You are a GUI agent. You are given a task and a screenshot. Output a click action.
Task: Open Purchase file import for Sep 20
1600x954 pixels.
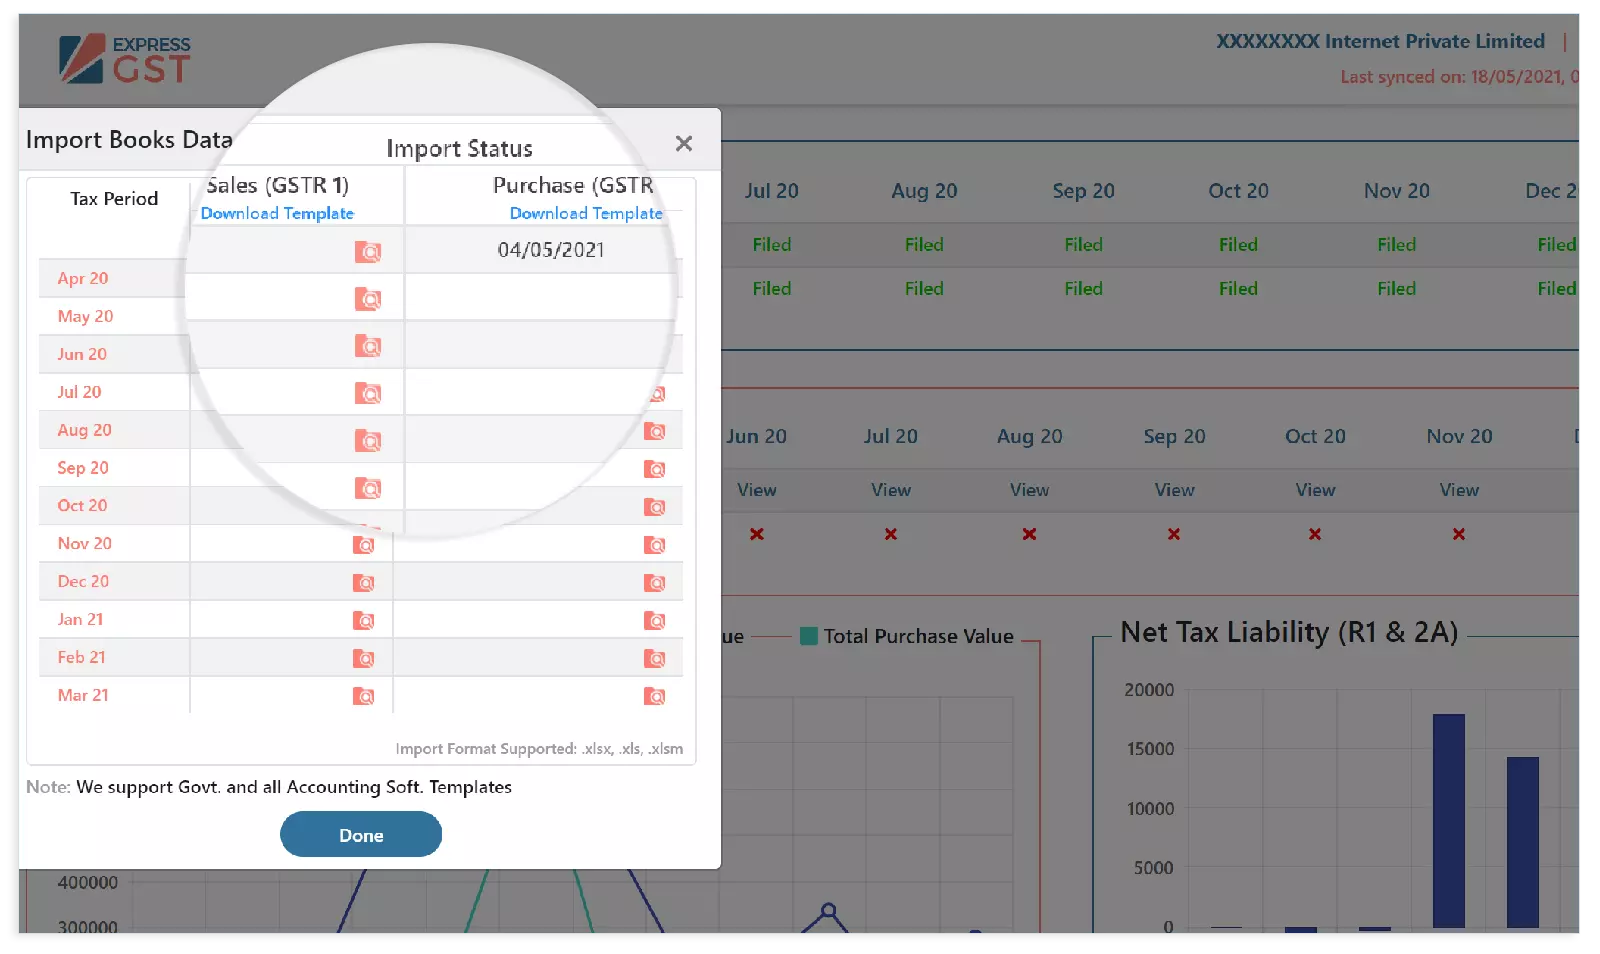(655, 469)
